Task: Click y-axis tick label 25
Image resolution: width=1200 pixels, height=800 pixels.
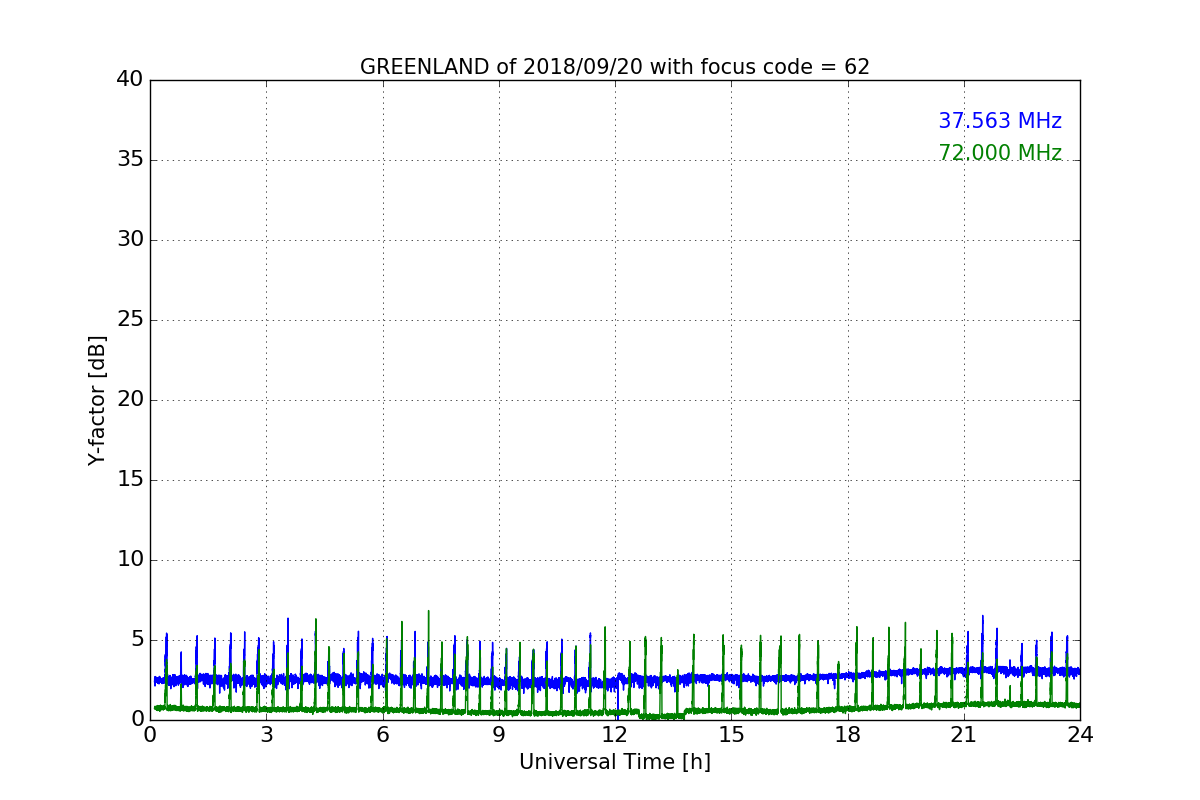Action: [x=130, y=320]
